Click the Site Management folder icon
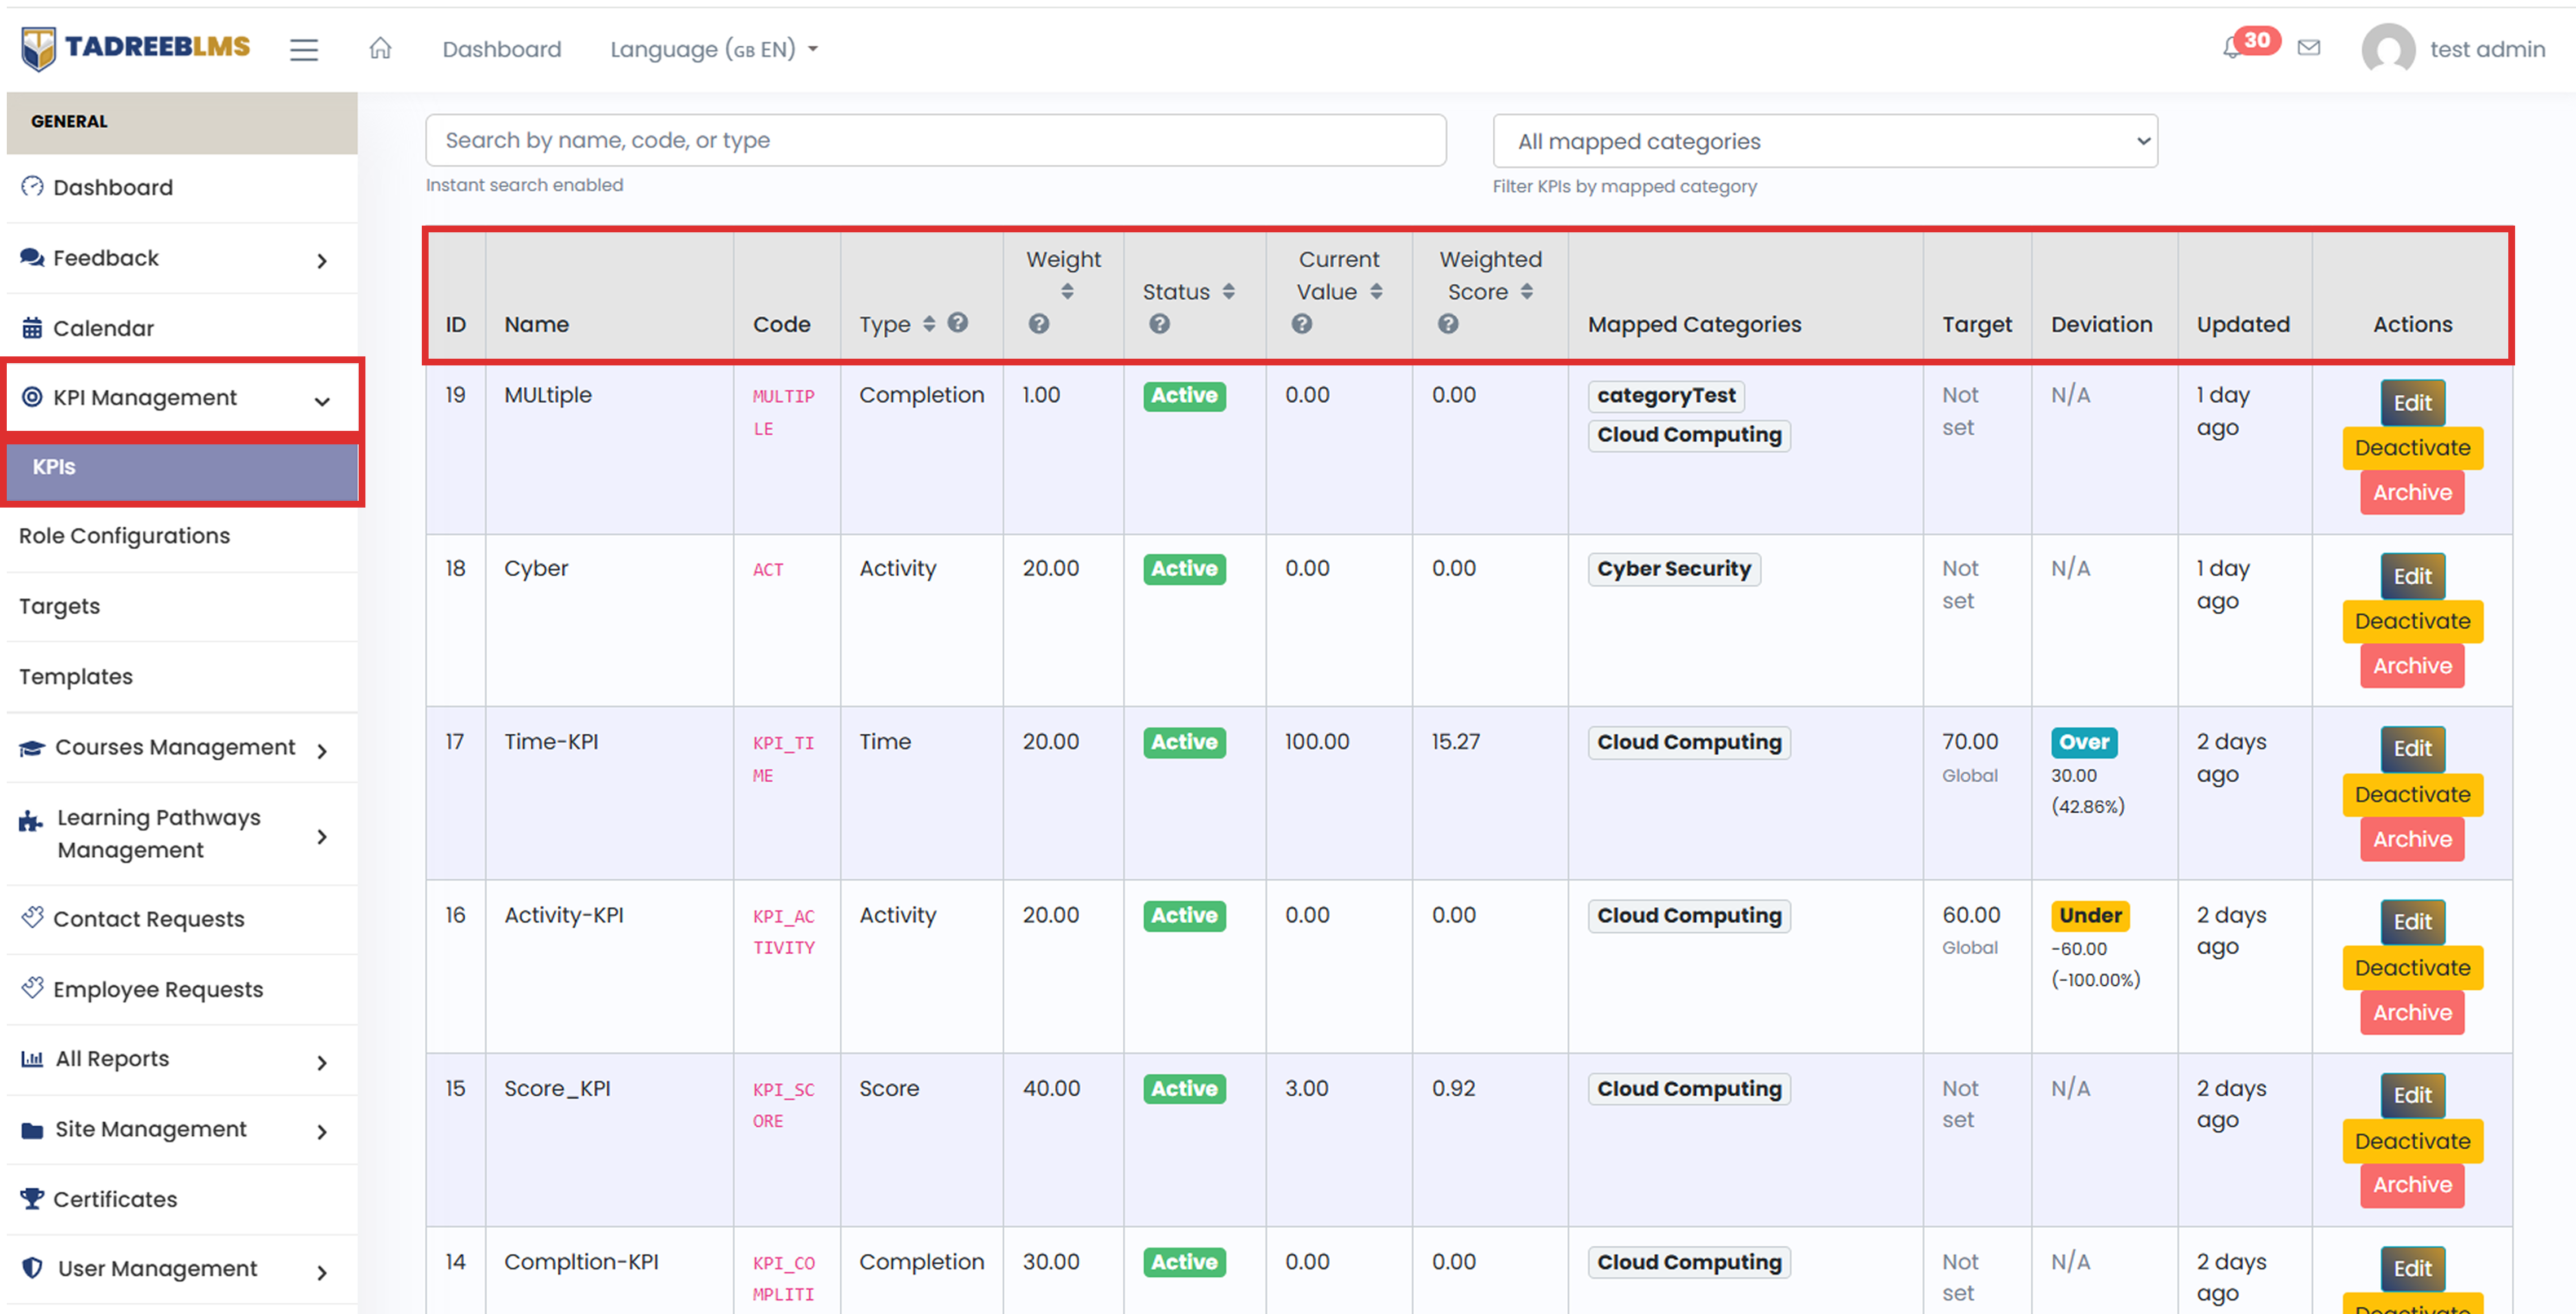 (x=32, y=1130)
